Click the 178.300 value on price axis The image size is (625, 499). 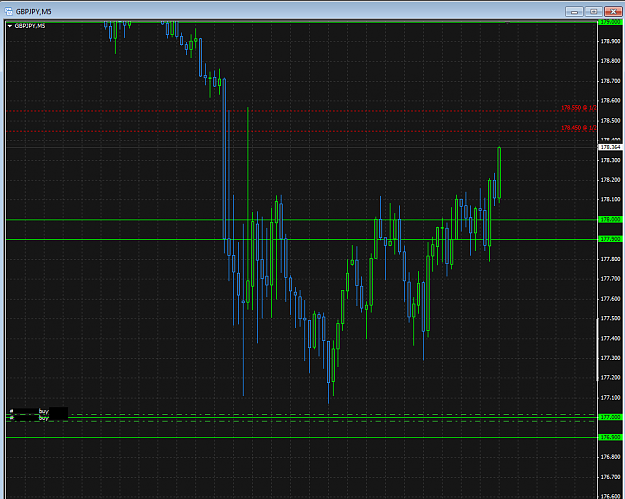610,160
